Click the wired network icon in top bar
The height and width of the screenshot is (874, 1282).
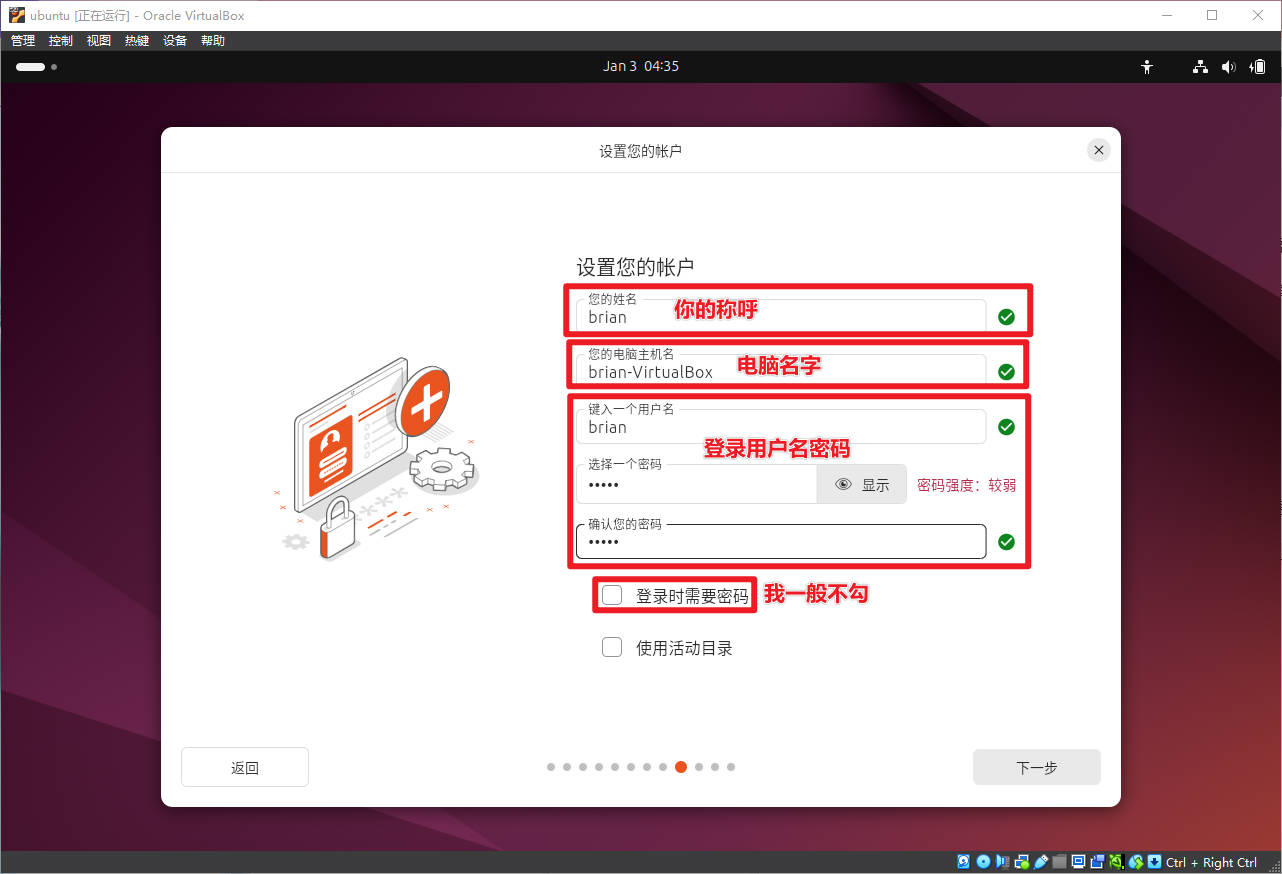point(1200,67)
